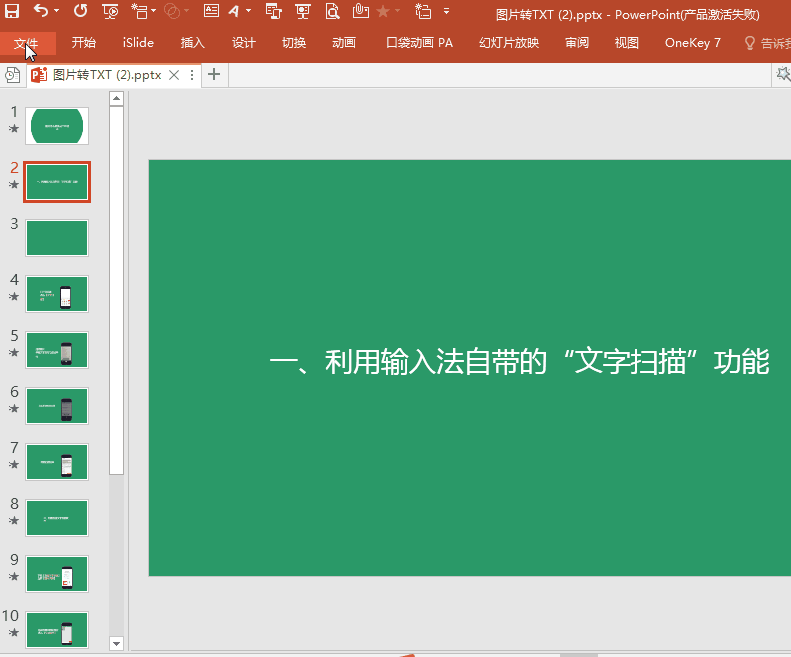Screen dimensions: 791x657
Task: Open the OneKey 7 tab
Action: tap(693, 43)
